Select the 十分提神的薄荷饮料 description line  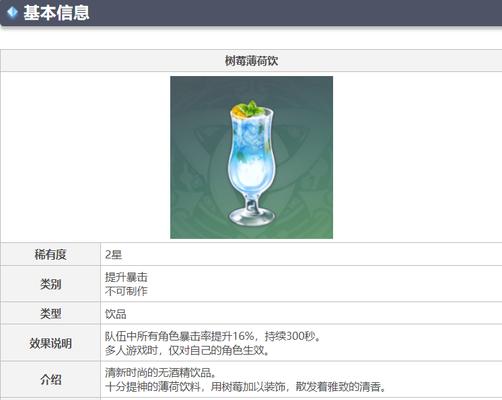click(246, 387)
